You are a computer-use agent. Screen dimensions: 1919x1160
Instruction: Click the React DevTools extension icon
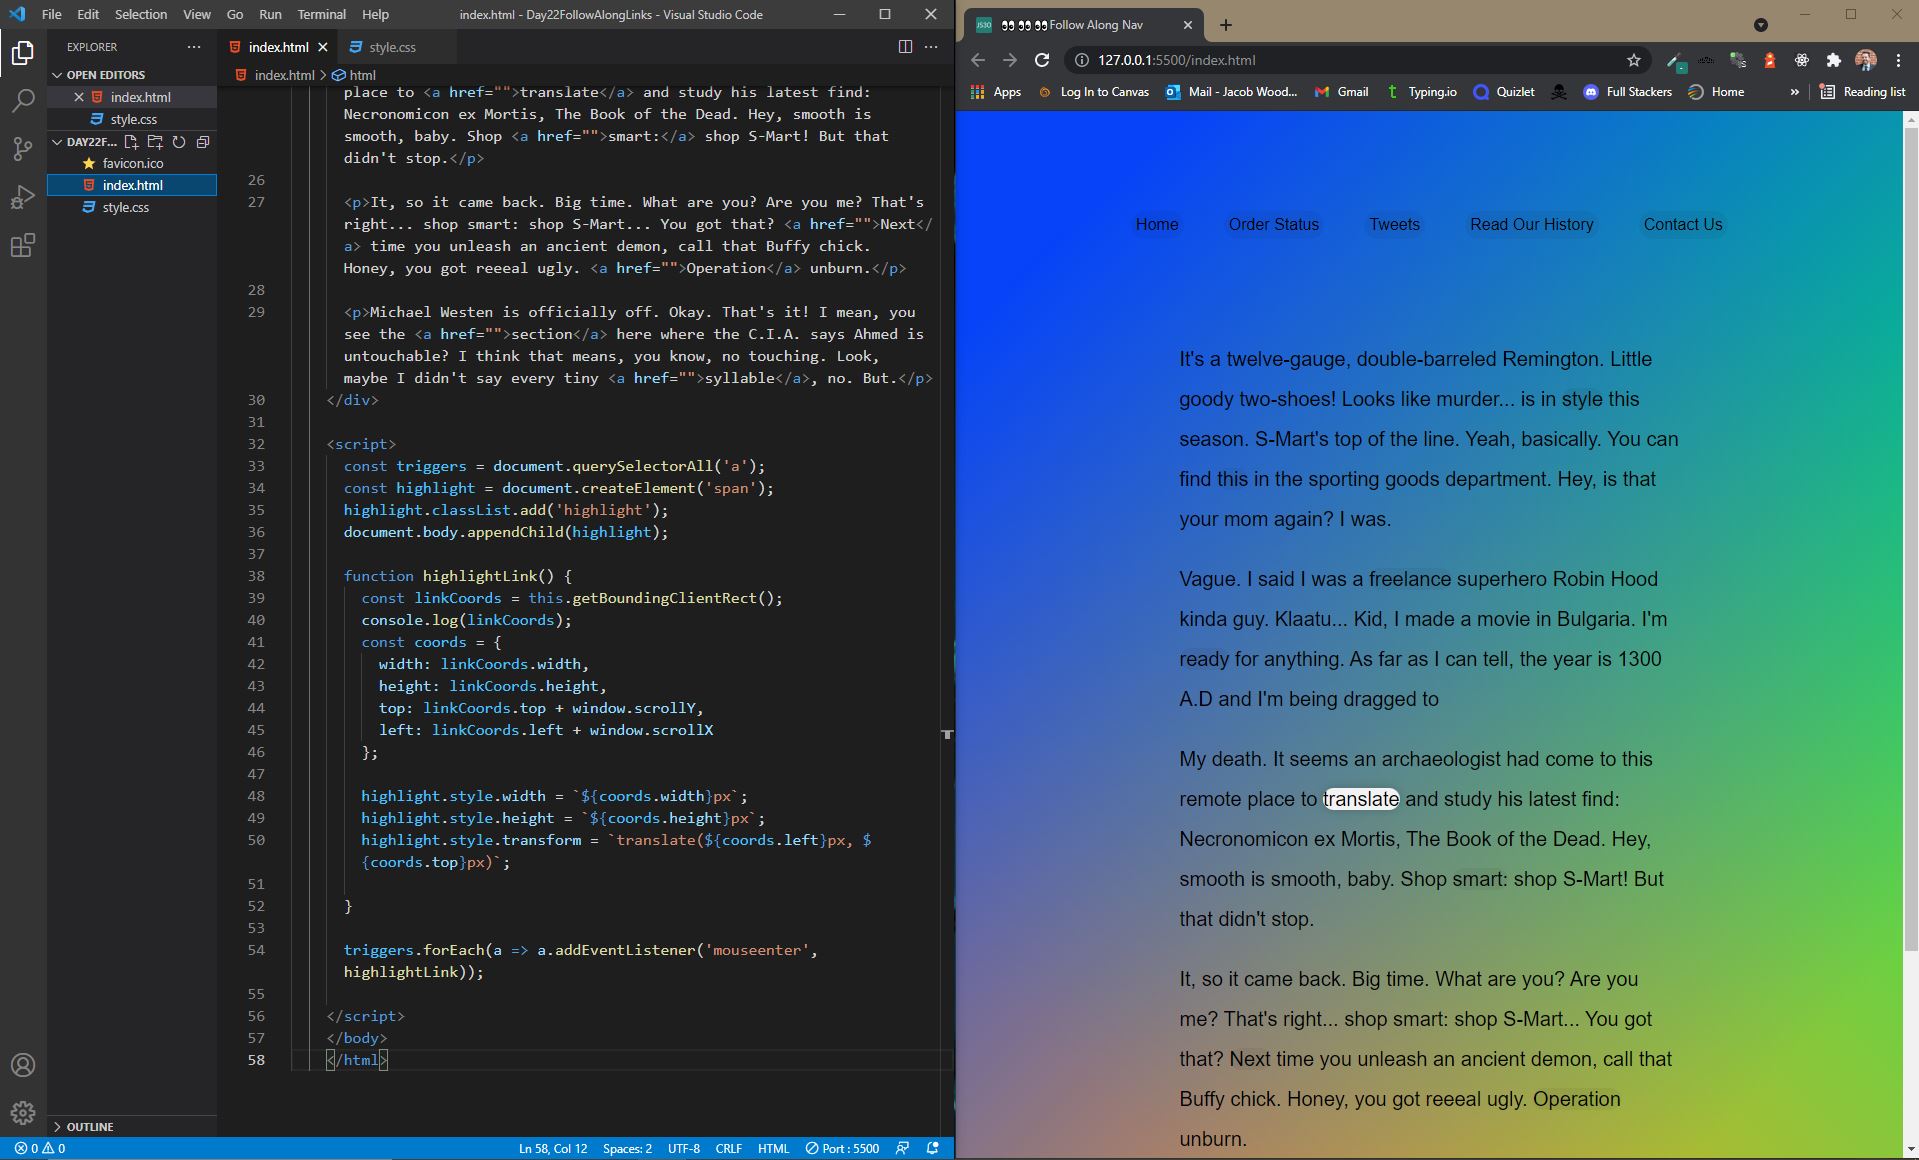1801,60
